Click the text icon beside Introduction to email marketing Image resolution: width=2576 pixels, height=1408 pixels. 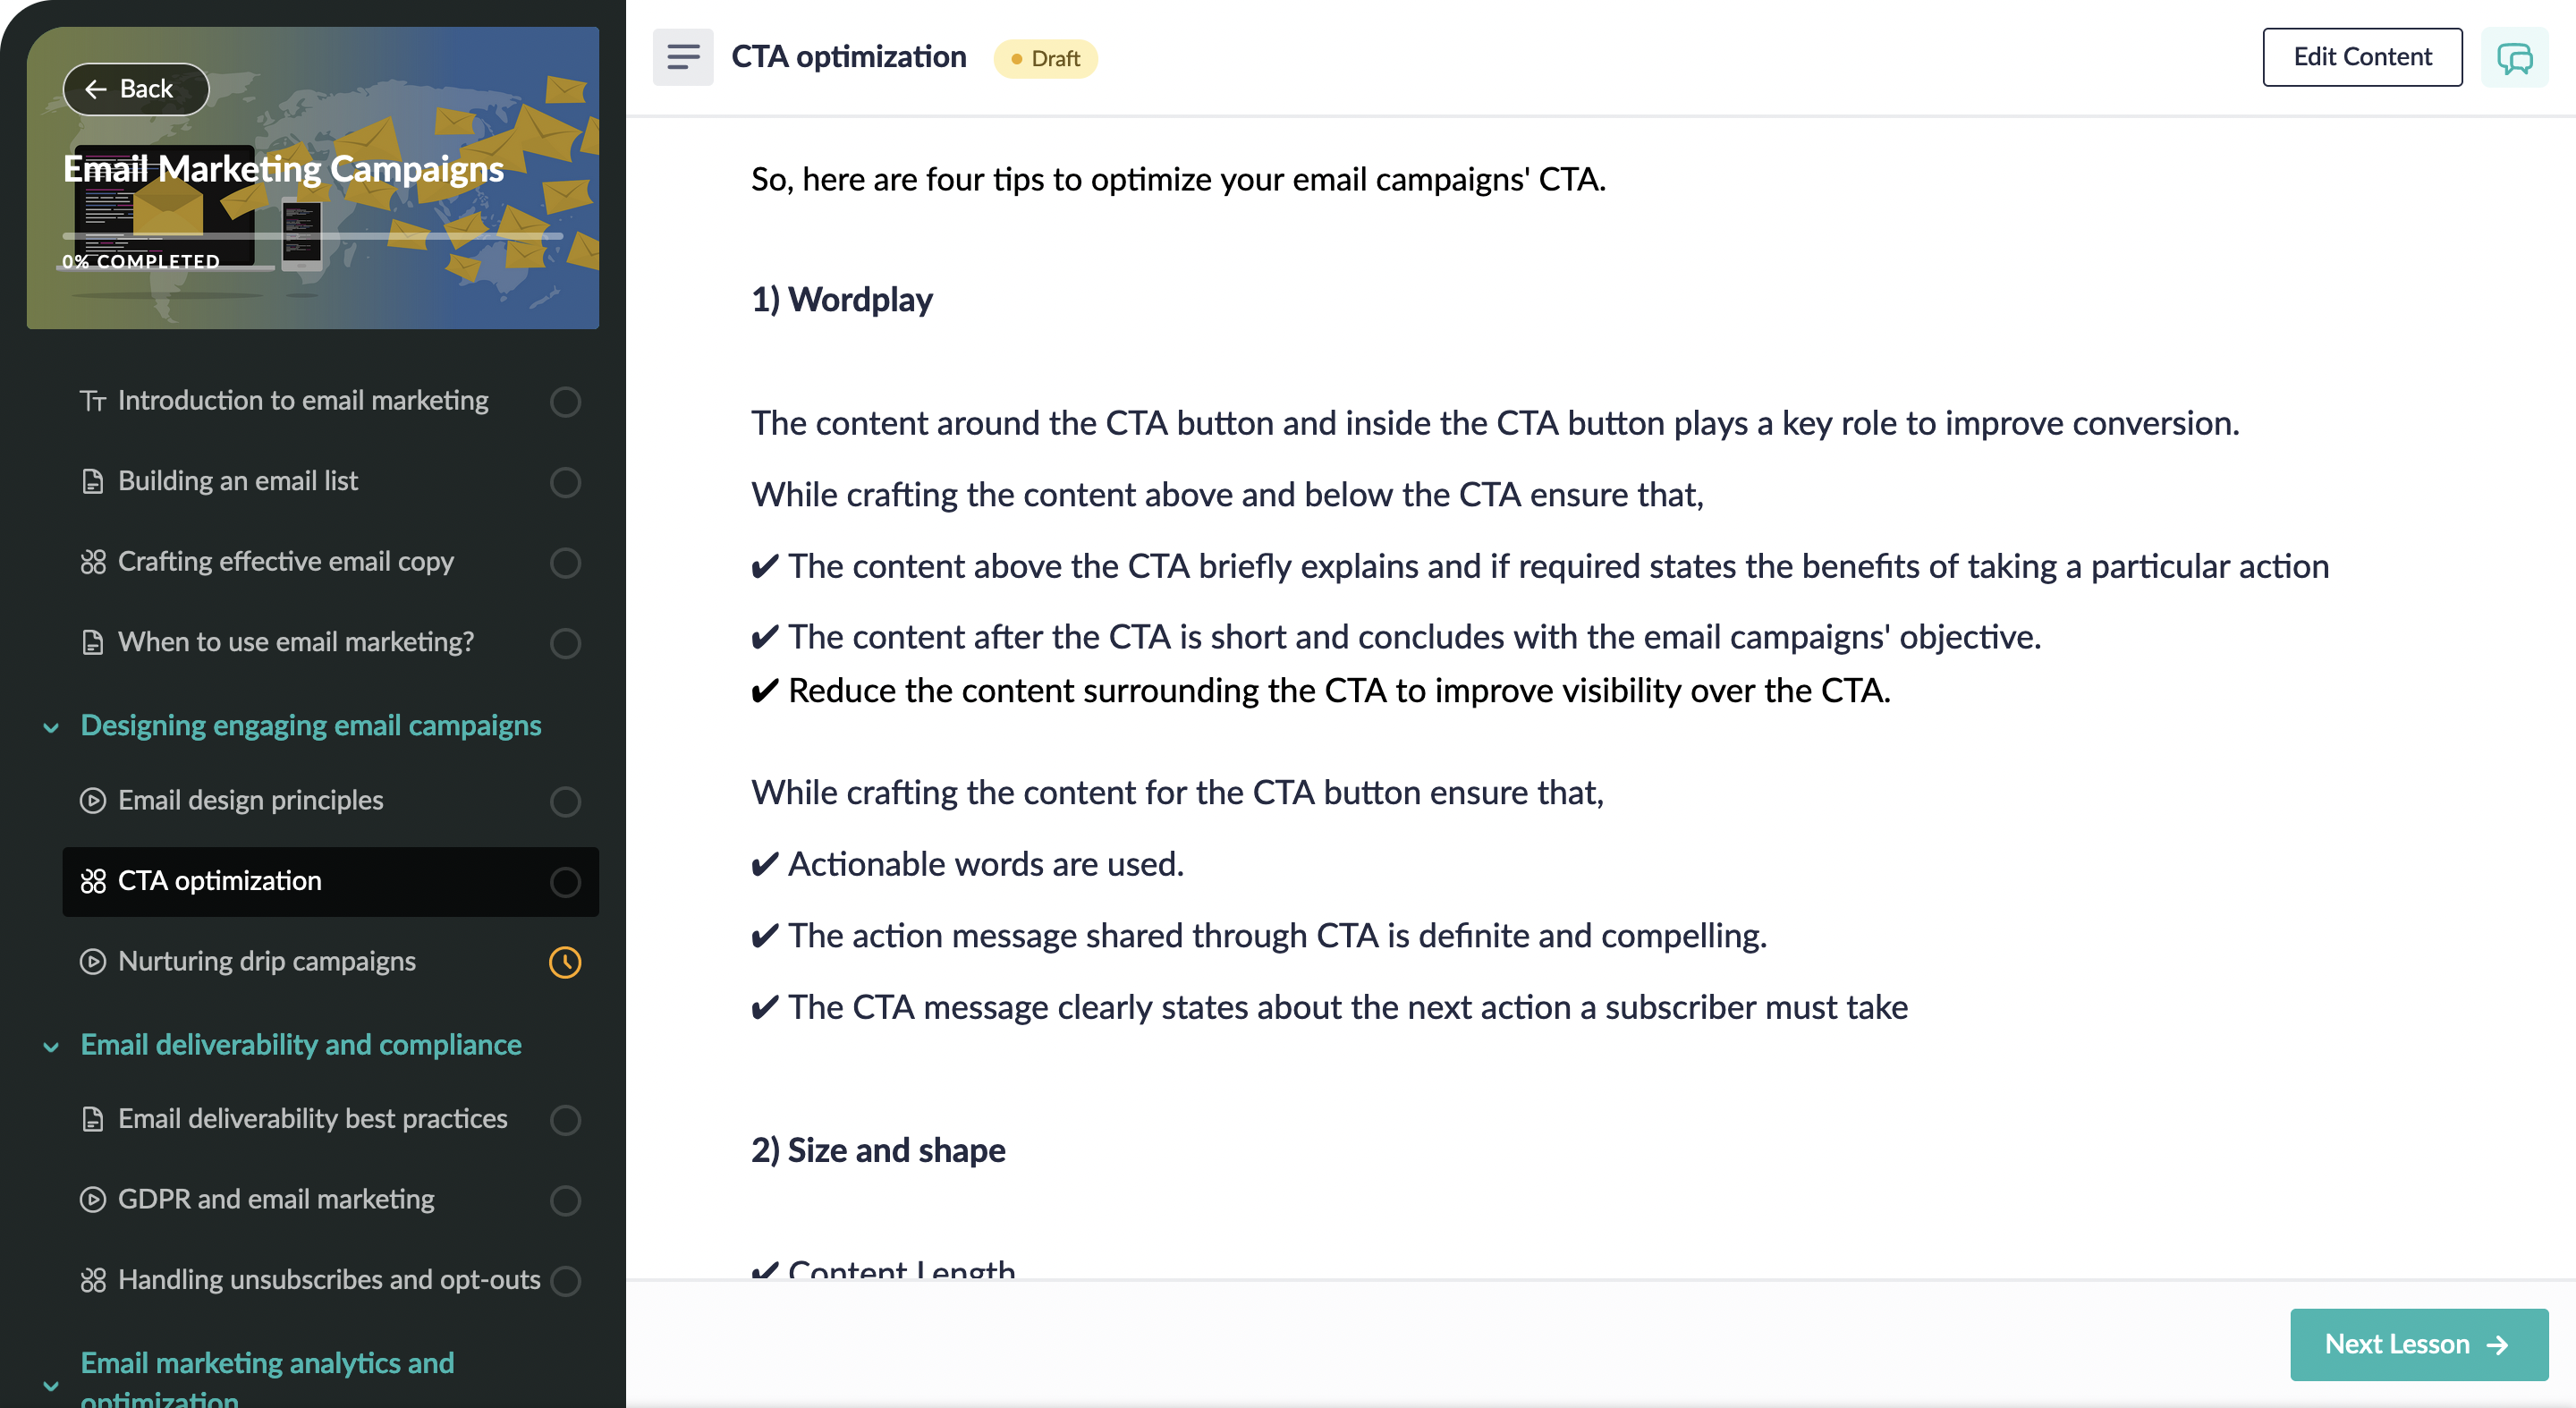[x=93, y=401]
